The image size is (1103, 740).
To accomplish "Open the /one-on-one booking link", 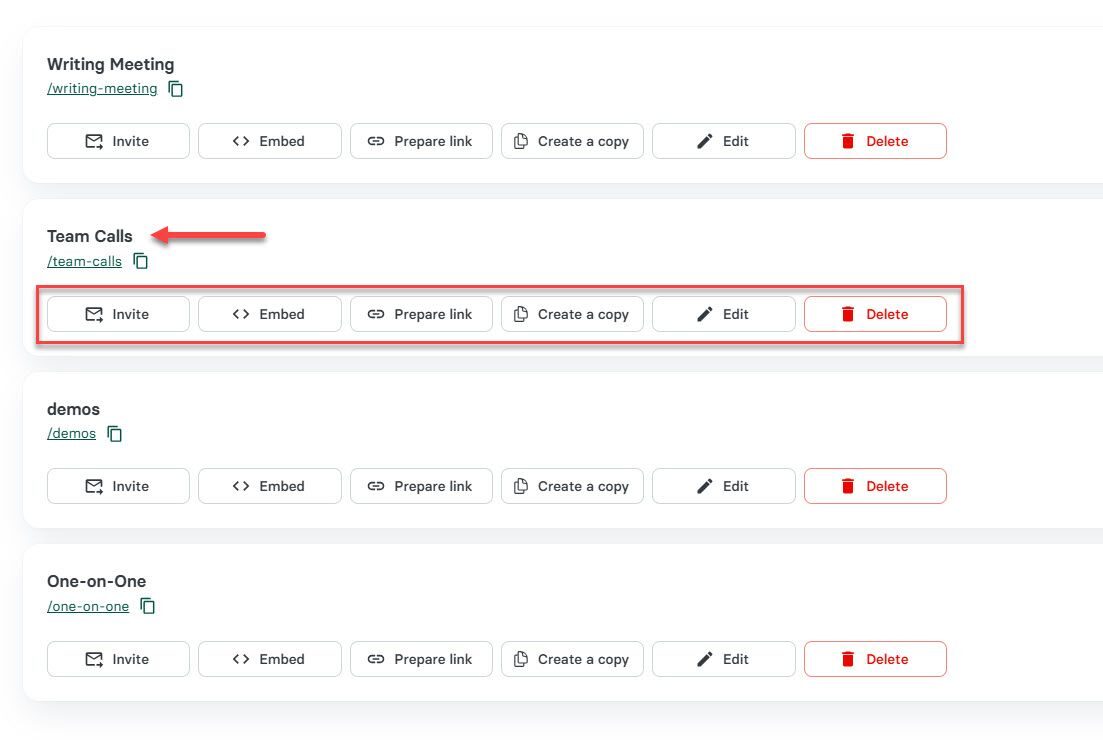I will tap(88, 606).
